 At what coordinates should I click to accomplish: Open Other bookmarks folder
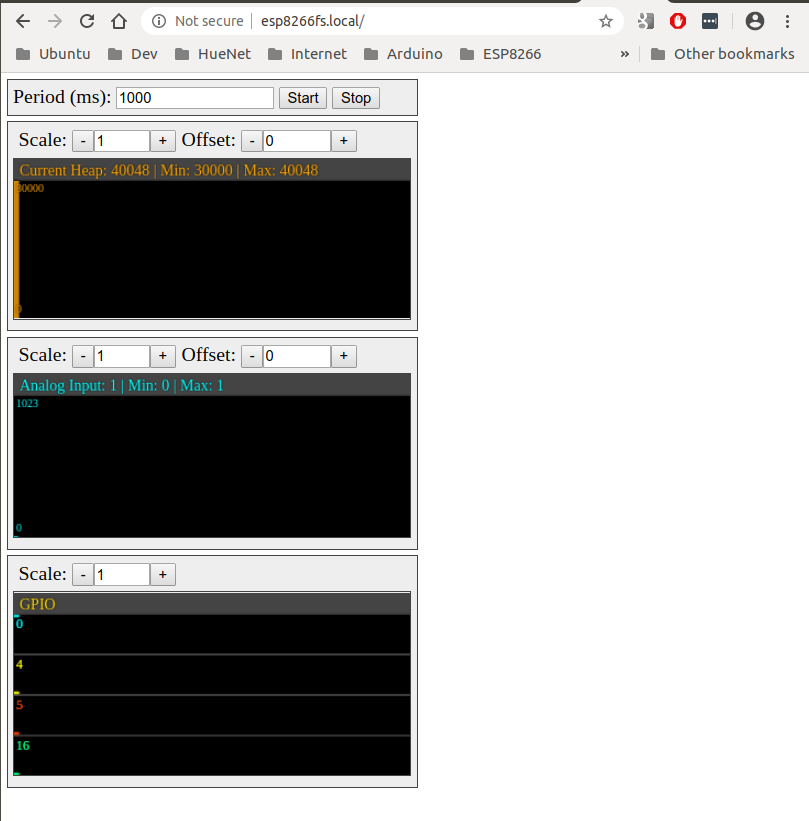click(x=722, y=54)
